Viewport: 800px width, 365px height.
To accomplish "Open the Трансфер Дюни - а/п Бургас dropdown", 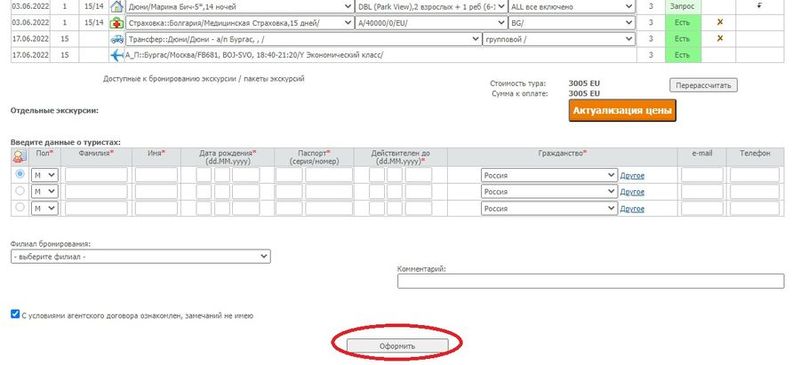I will pos(303,39).
